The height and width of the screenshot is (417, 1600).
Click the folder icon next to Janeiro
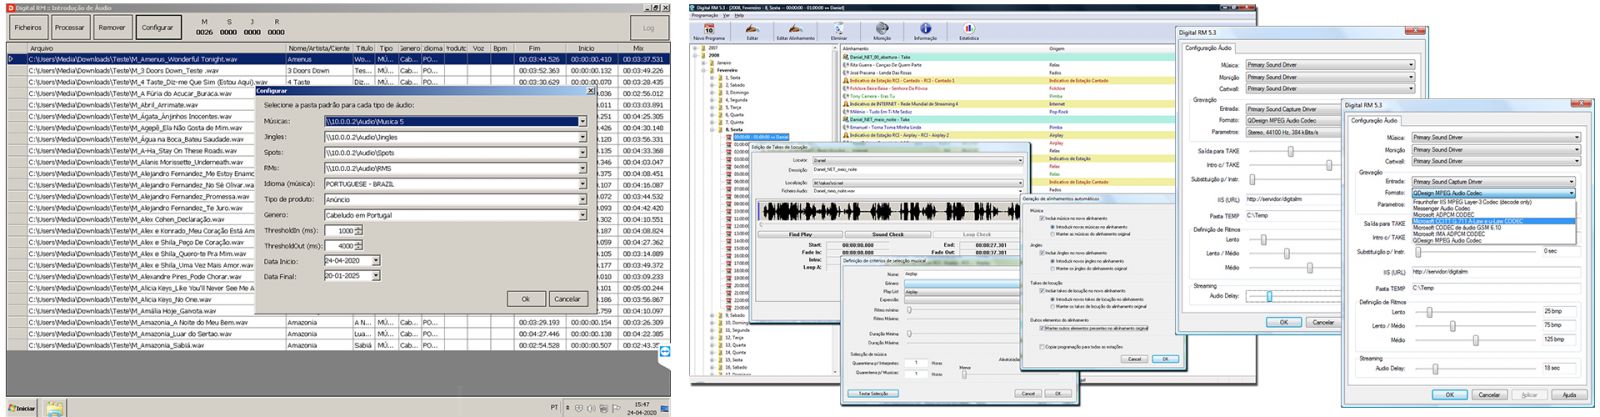click(713, 62)
